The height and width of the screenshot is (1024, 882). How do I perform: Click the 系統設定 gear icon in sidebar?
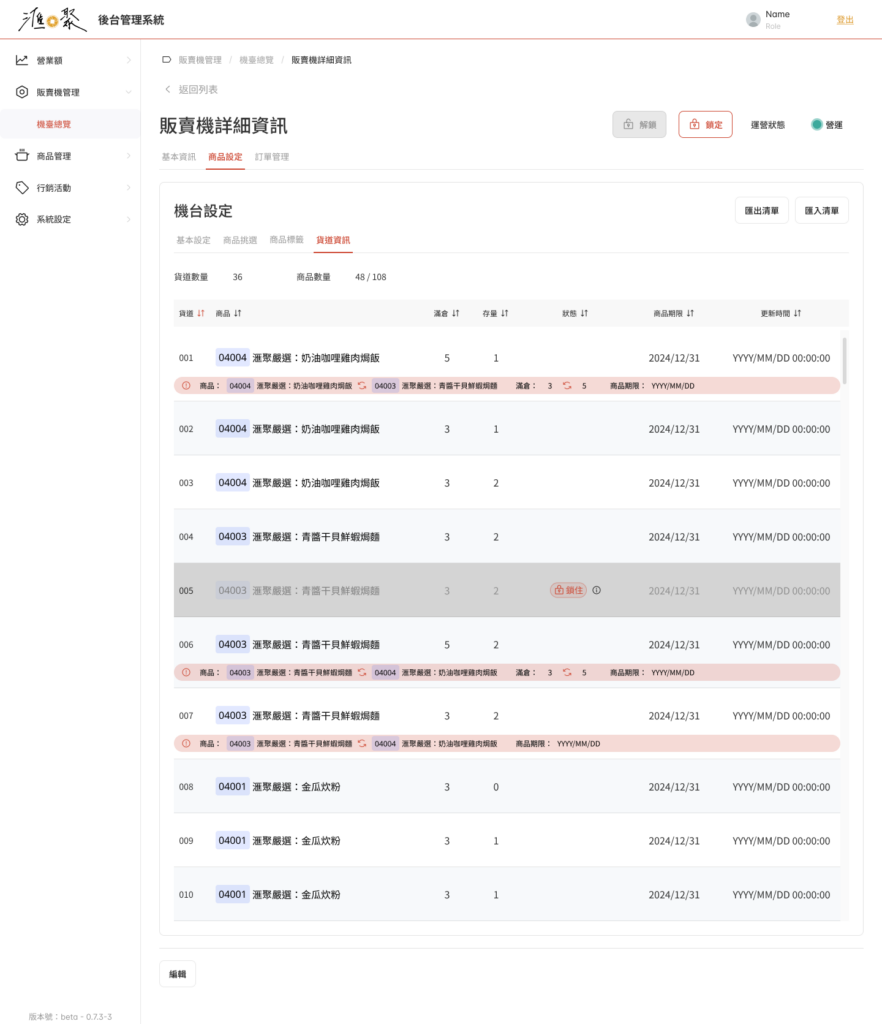[x=22, y=219]
